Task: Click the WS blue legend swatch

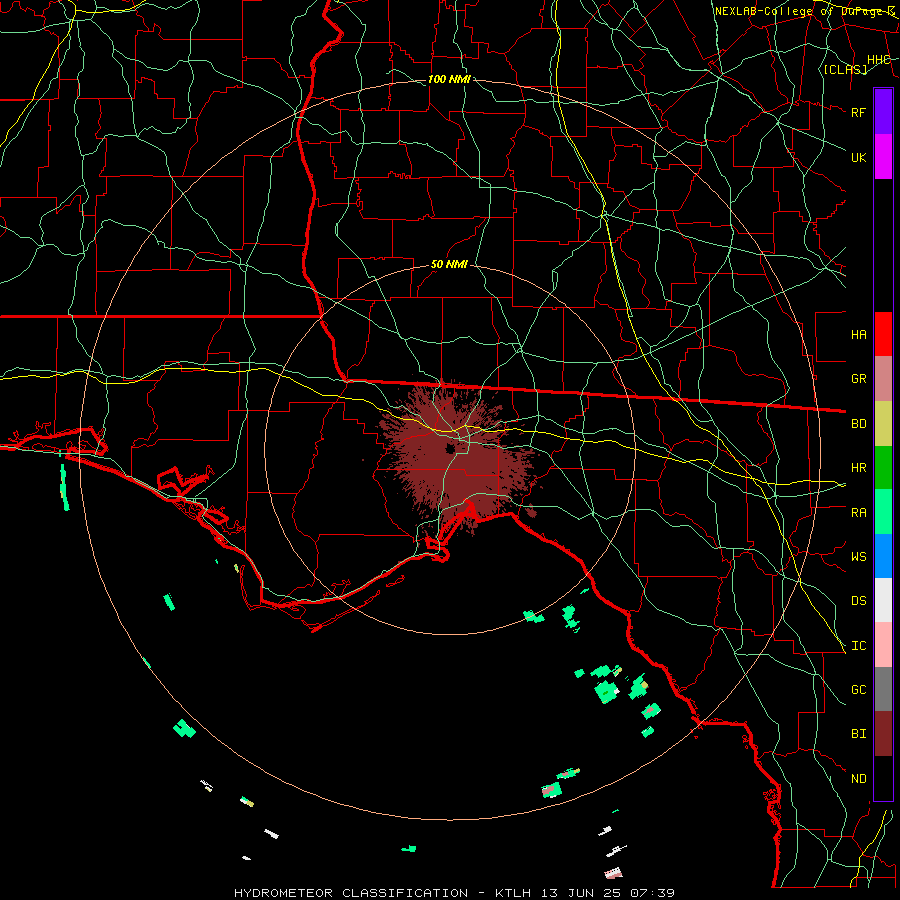Action: (x=883, y=556)
